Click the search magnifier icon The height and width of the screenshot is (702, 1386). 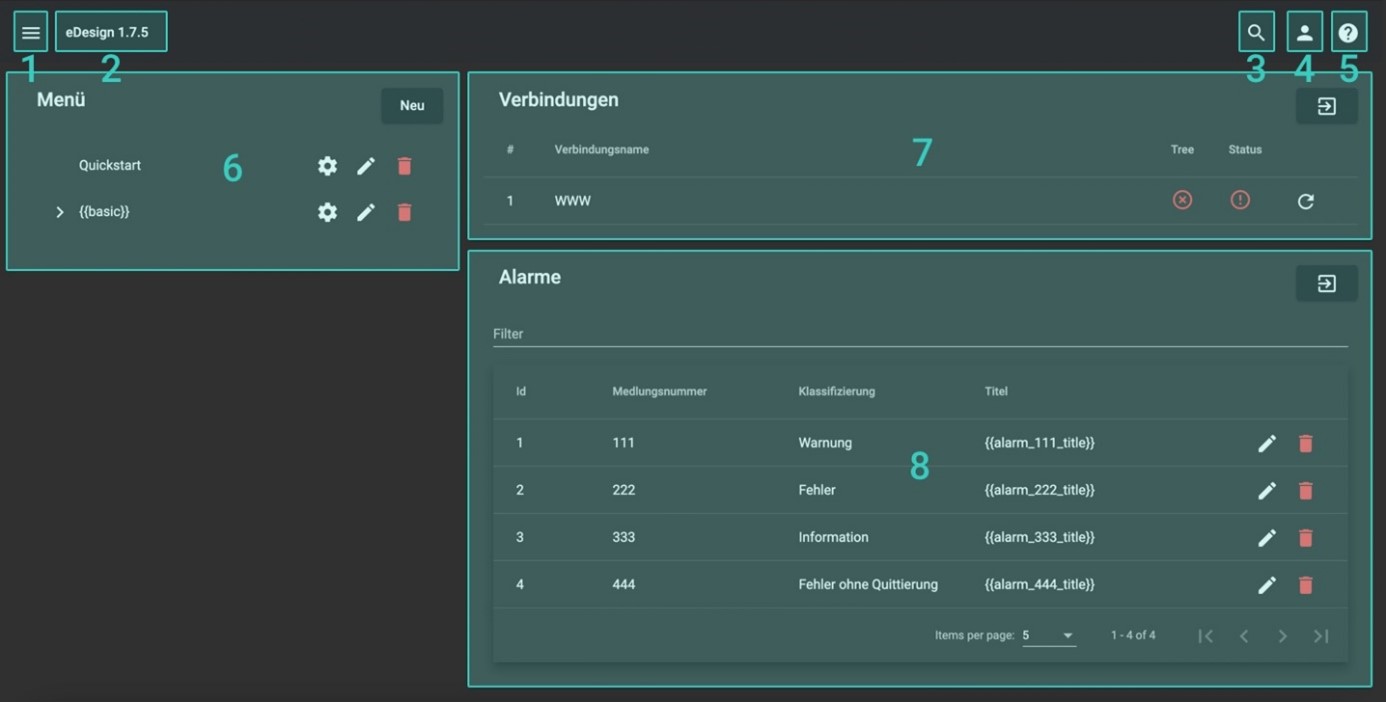pos(1256,33)
